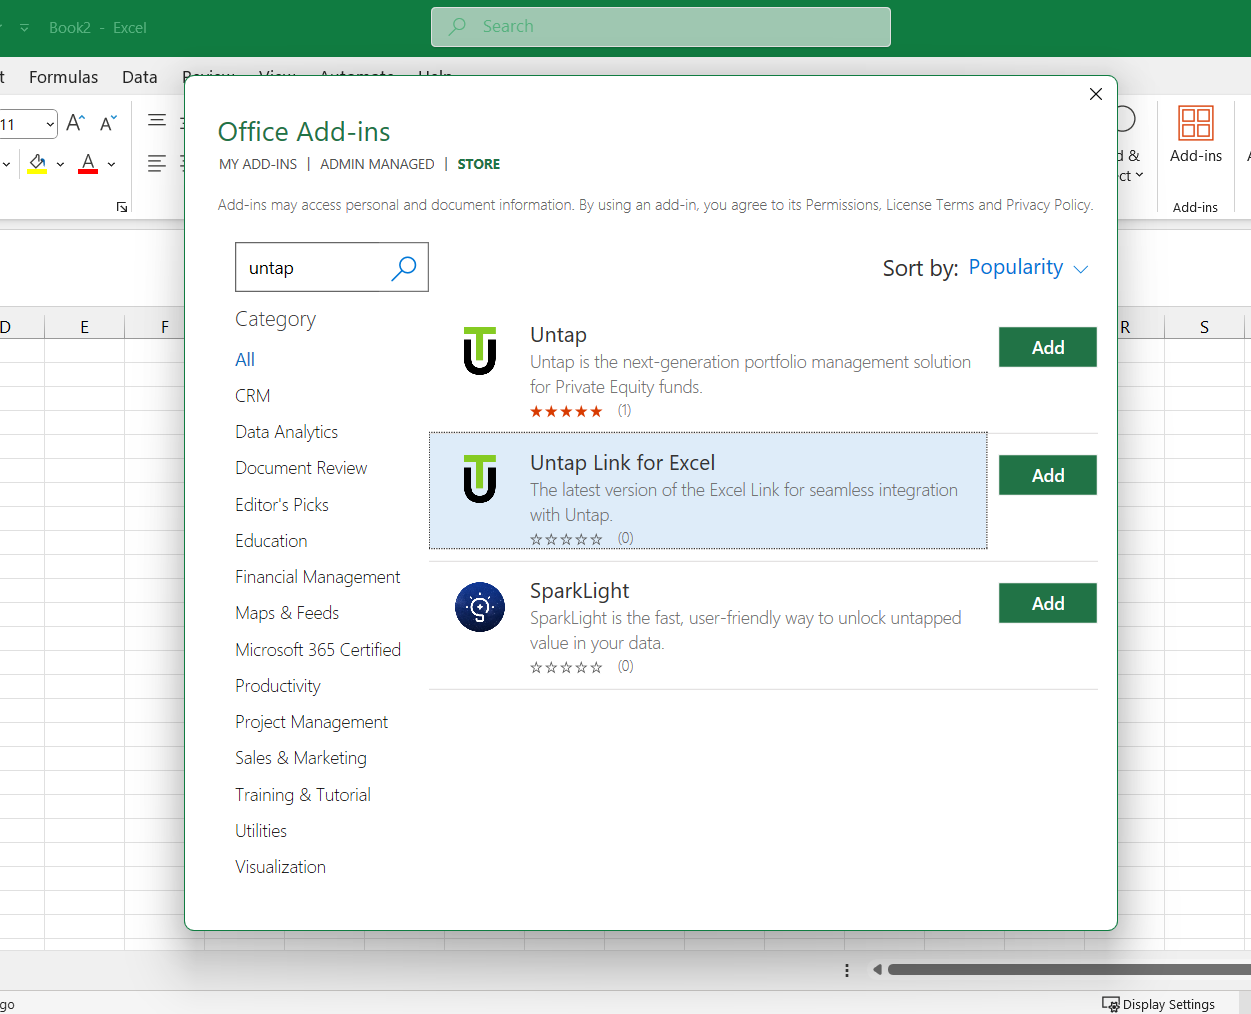Click the horizontal scrollbar thumb
Screen dimensions: 1251x1014
tap(1069, 970)
